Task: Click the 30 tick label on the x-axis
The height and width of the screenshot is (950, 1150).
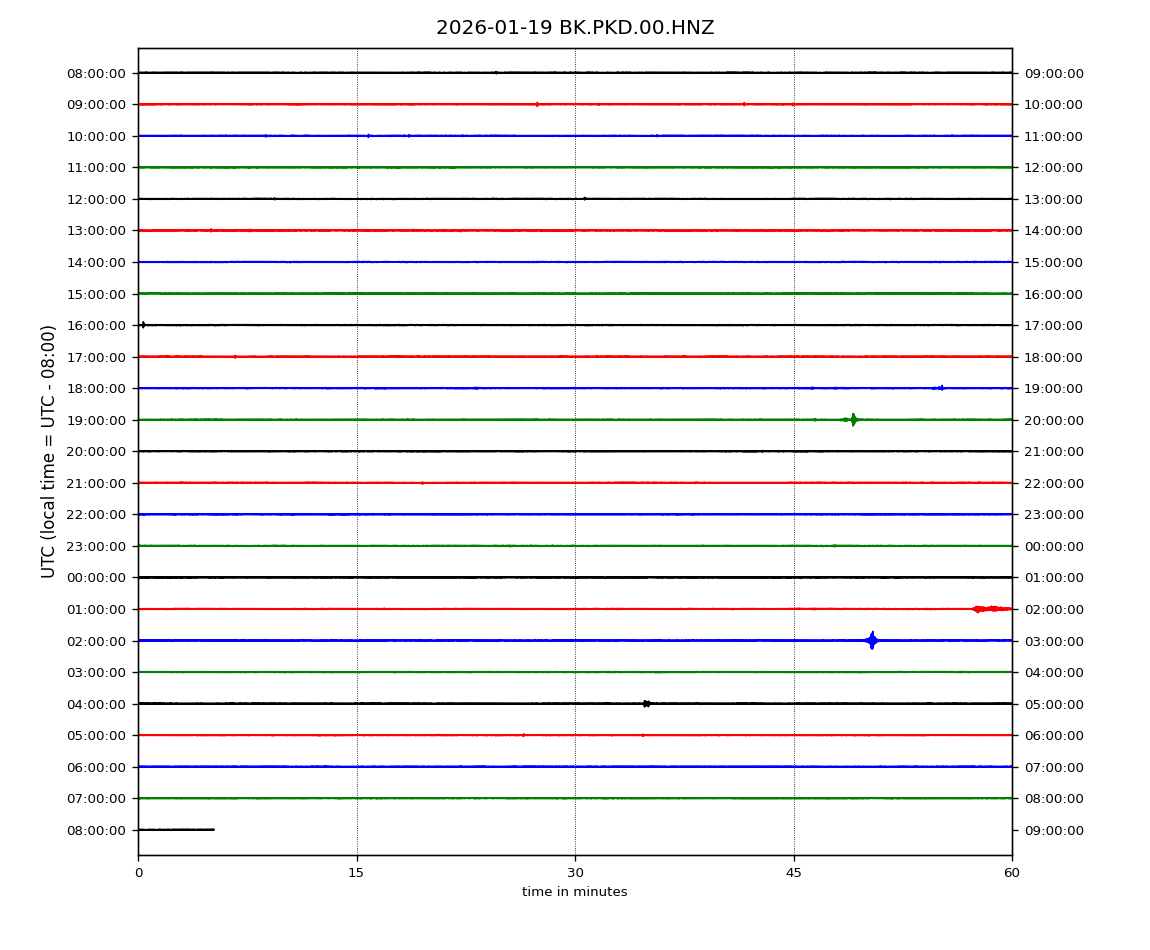Action: pyautogui.click(x=575, y=873)
